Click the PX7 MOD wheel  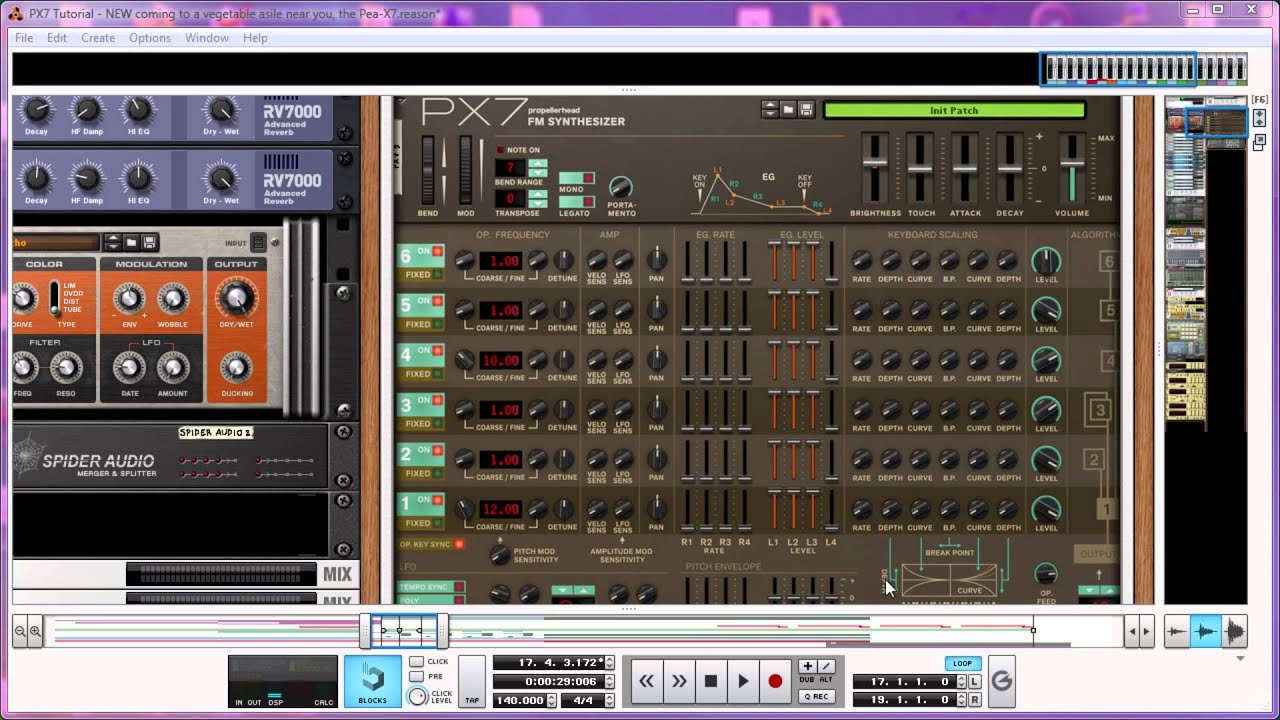click(465, 170)
